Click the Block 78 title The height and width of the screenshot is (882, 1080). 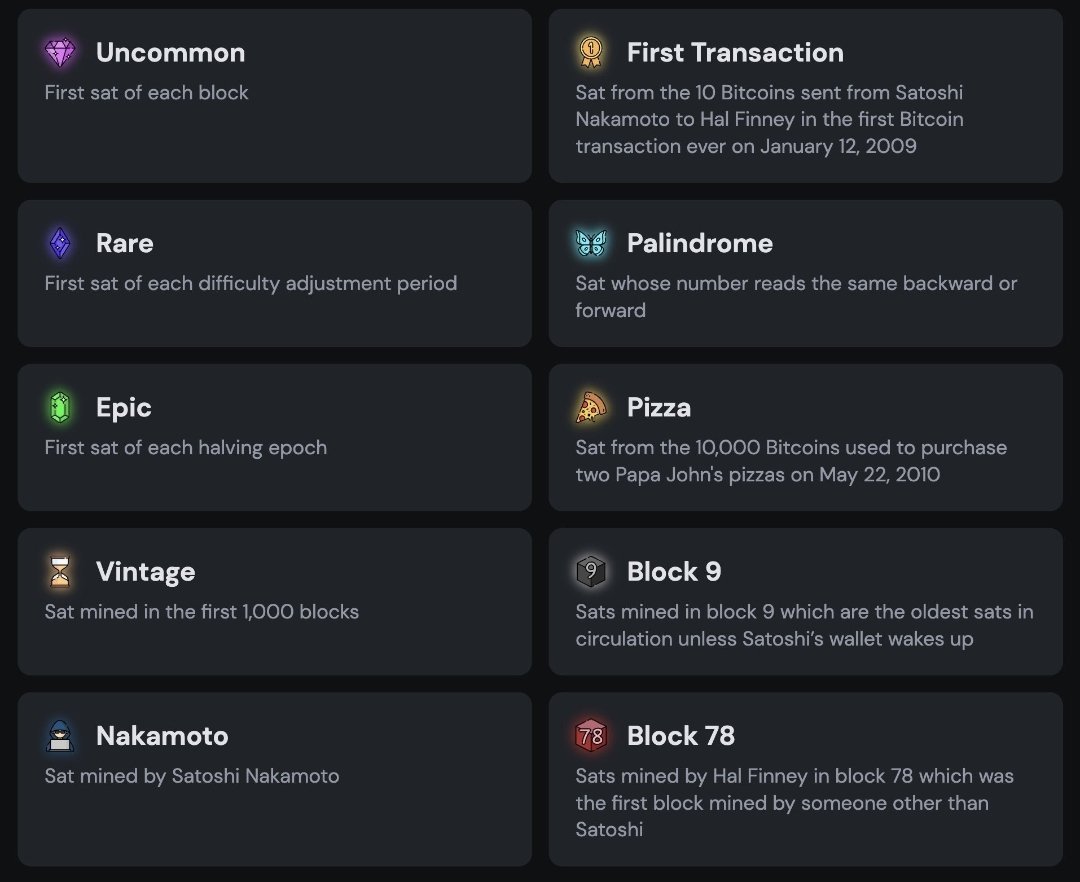(681, 736)
